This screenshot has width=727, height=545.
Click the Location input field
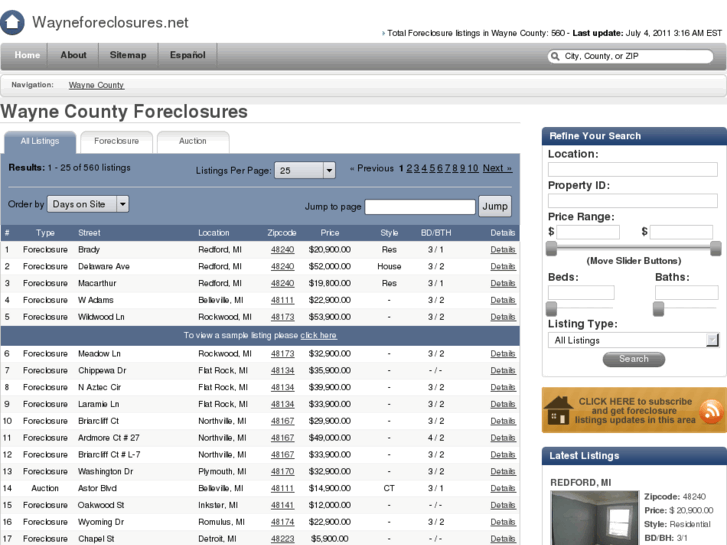(x=632, y=169)
